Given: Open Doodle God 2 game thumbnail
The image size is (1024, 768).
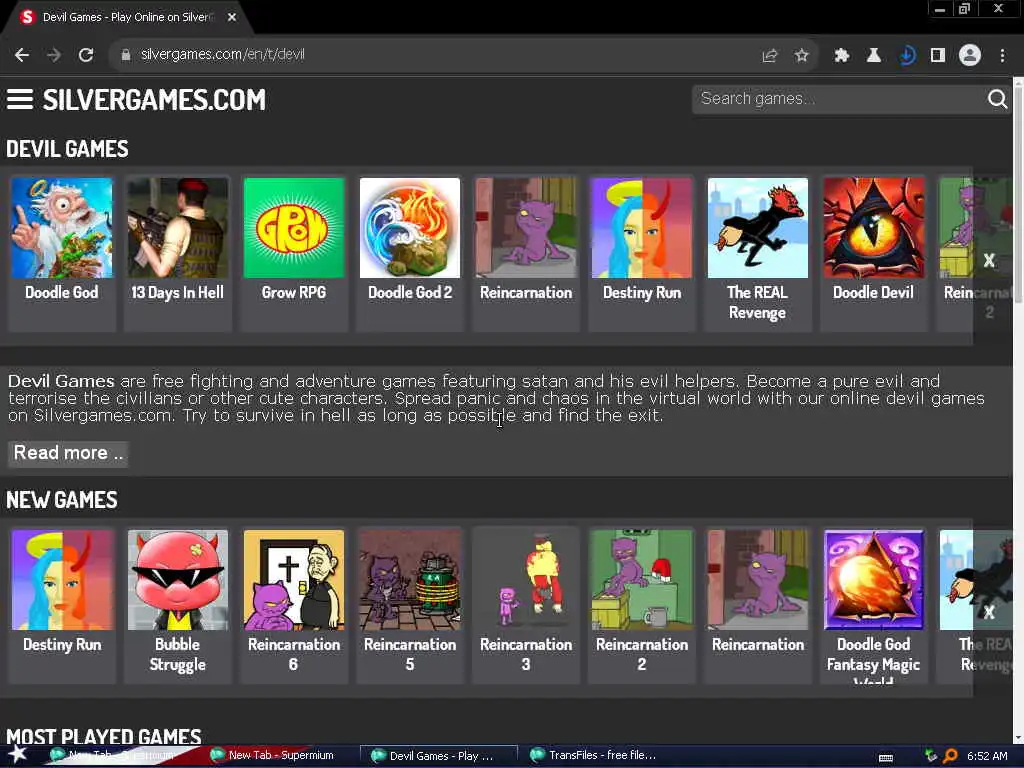Looking at the screenshot, I should [410, 228].
